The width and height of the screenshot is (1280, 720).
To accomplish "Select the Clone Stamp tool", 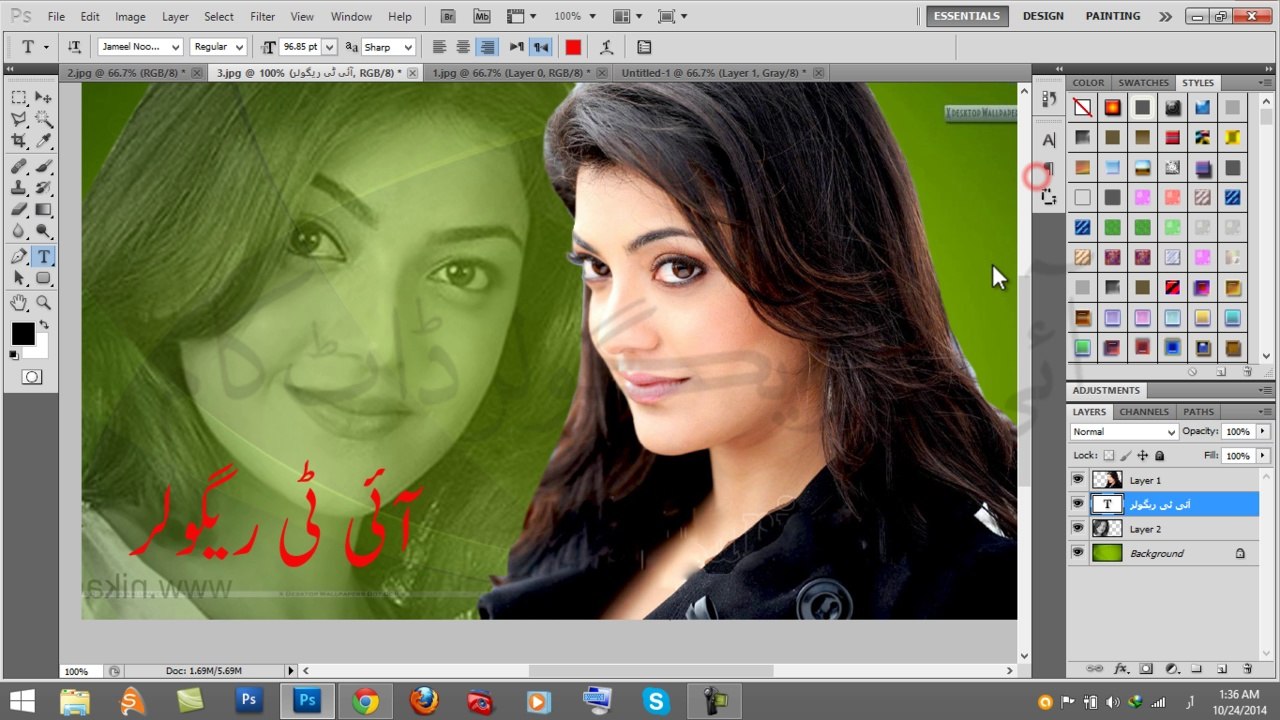I will click(19, 188).
